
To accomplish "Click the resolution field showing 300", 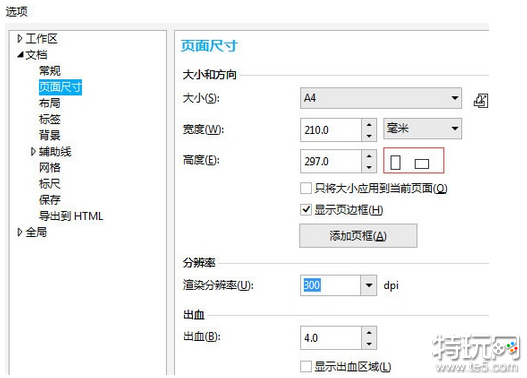I will pyautogui.click(x=330, y=285).
